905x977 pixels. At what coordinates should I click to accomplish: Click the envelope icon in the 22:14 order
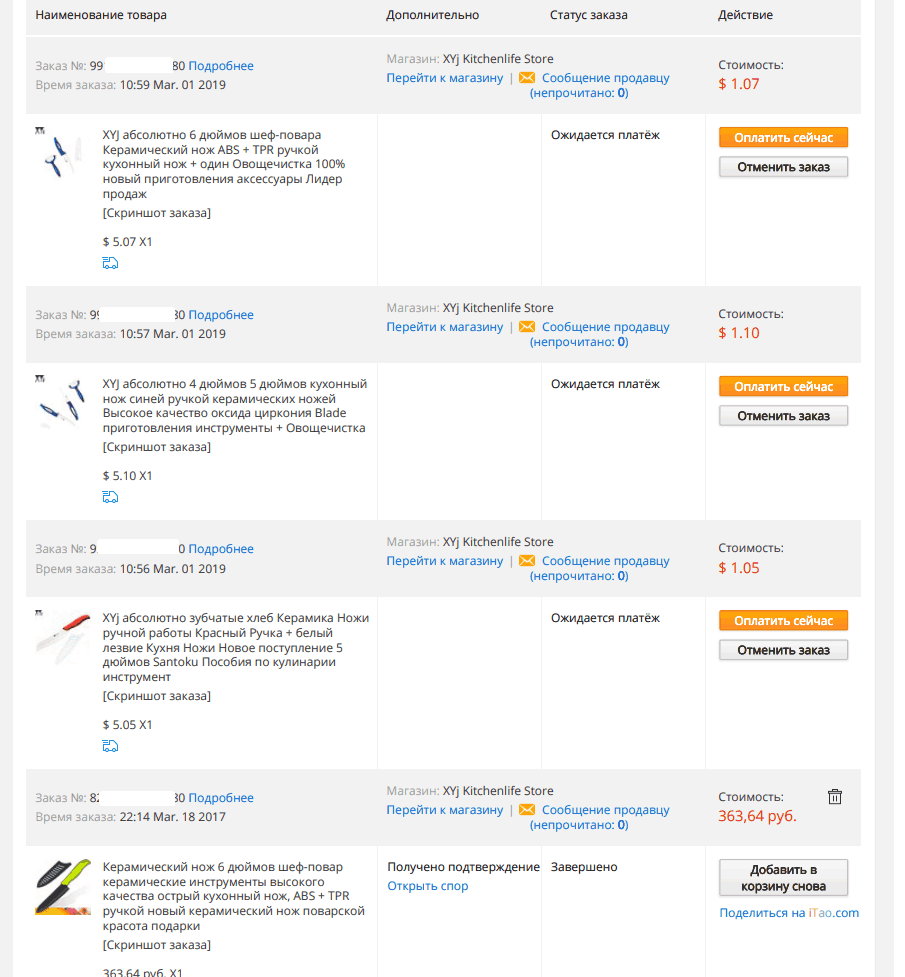(x=527, y=809)
